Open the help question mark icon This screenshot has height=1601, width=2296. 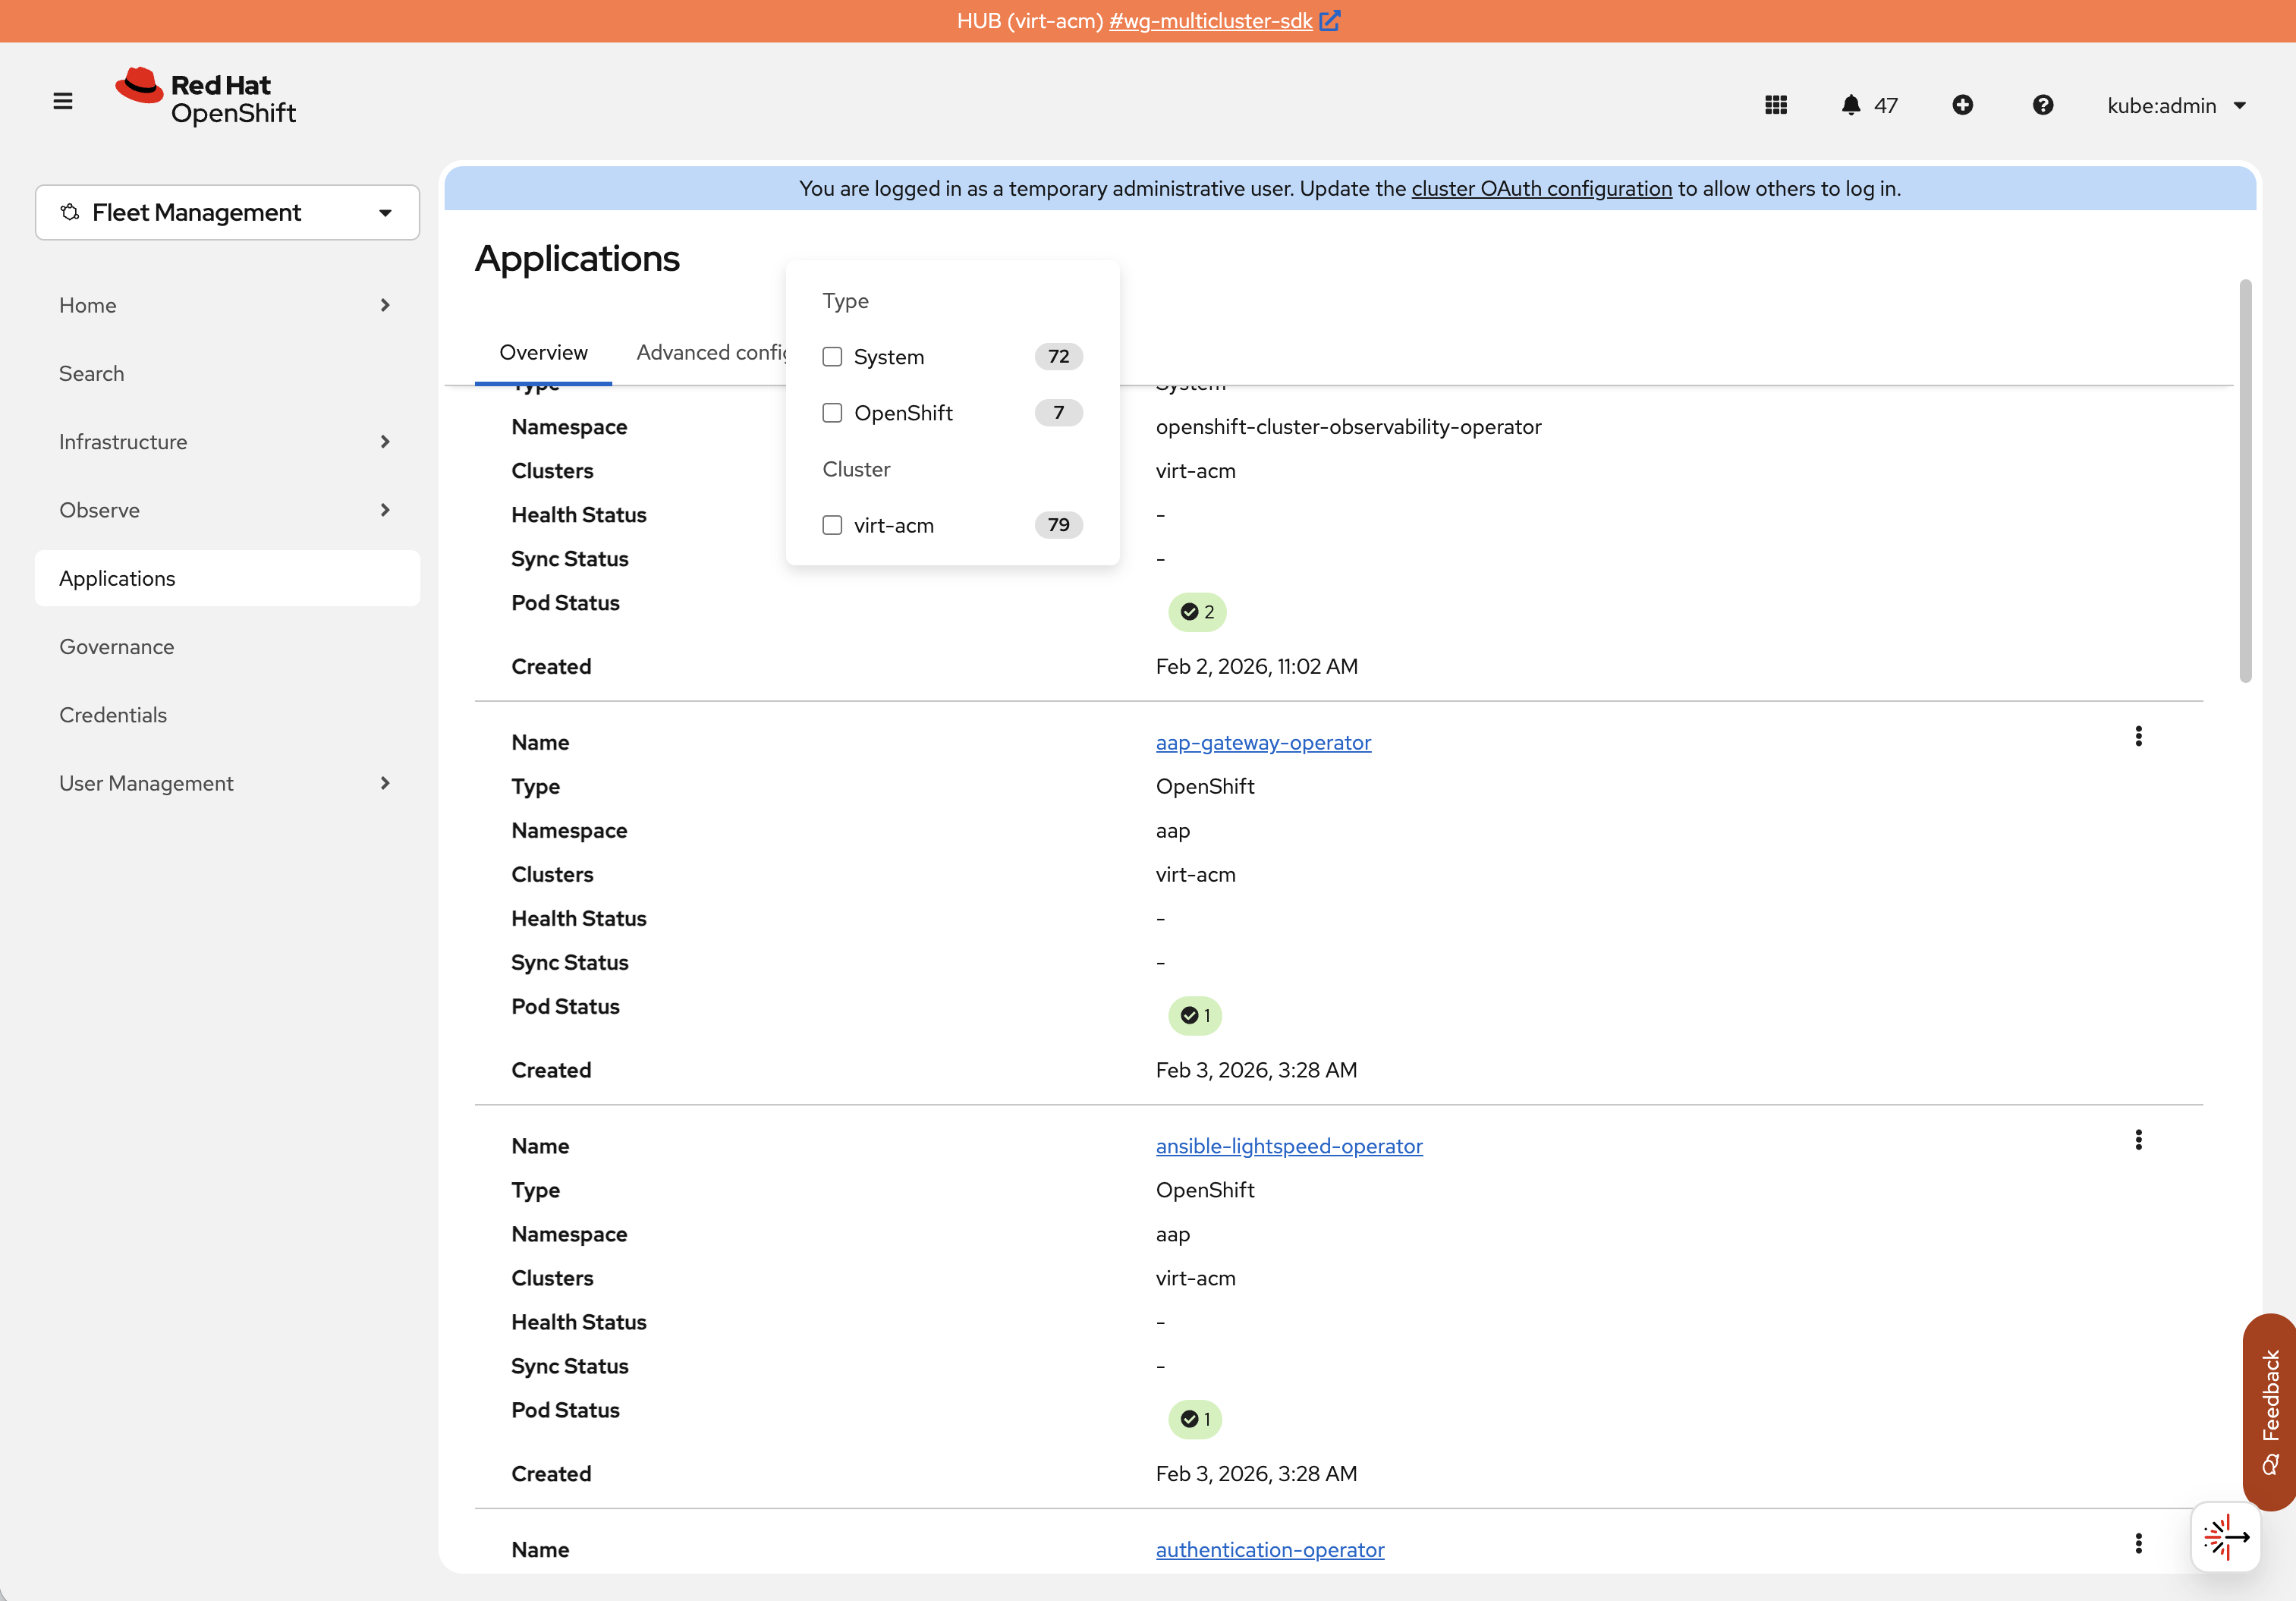[2043, 105]
